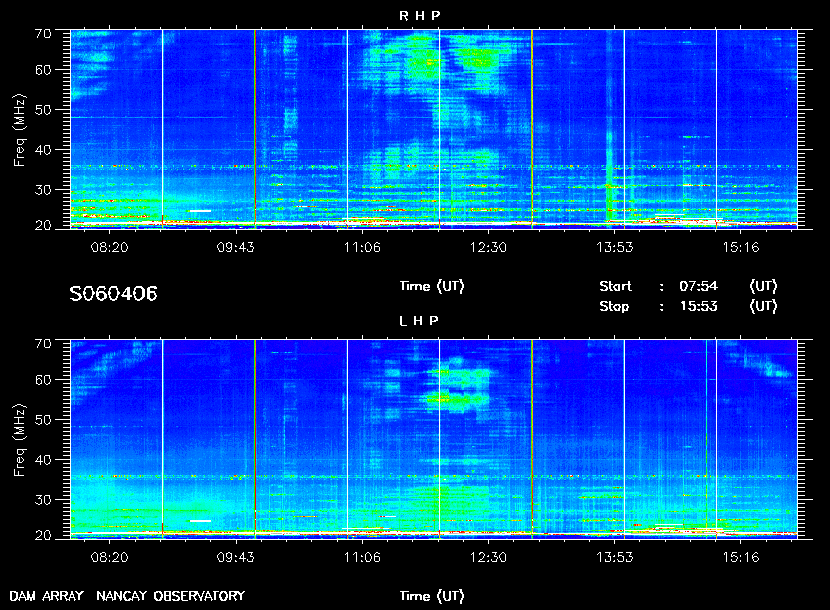The width and height of the screenshot is (830, 610).
Task: Click the Stop label
Action: click(x=614, y=306)
